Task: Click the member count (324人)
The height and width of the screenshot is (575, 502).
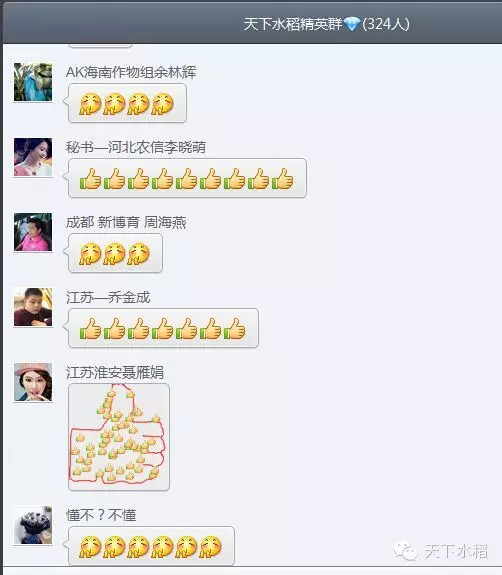Action: pos(386,25)
